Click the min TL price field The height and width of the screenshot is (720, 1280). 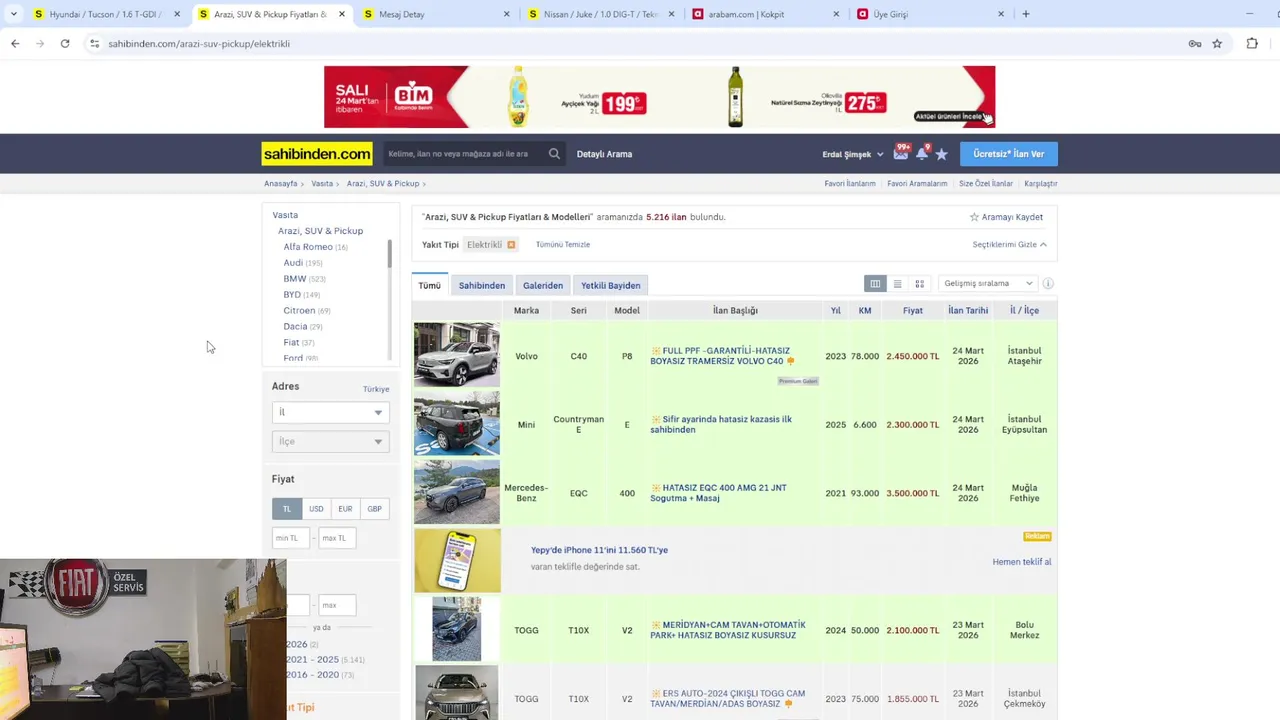point(291,538)
